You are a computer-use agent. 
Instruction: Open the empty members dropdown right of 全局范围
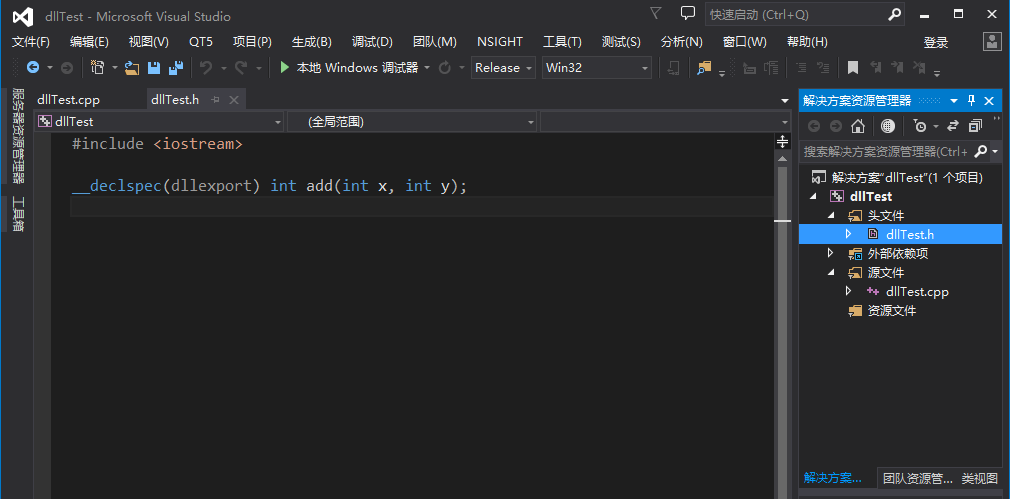point(665,122)
